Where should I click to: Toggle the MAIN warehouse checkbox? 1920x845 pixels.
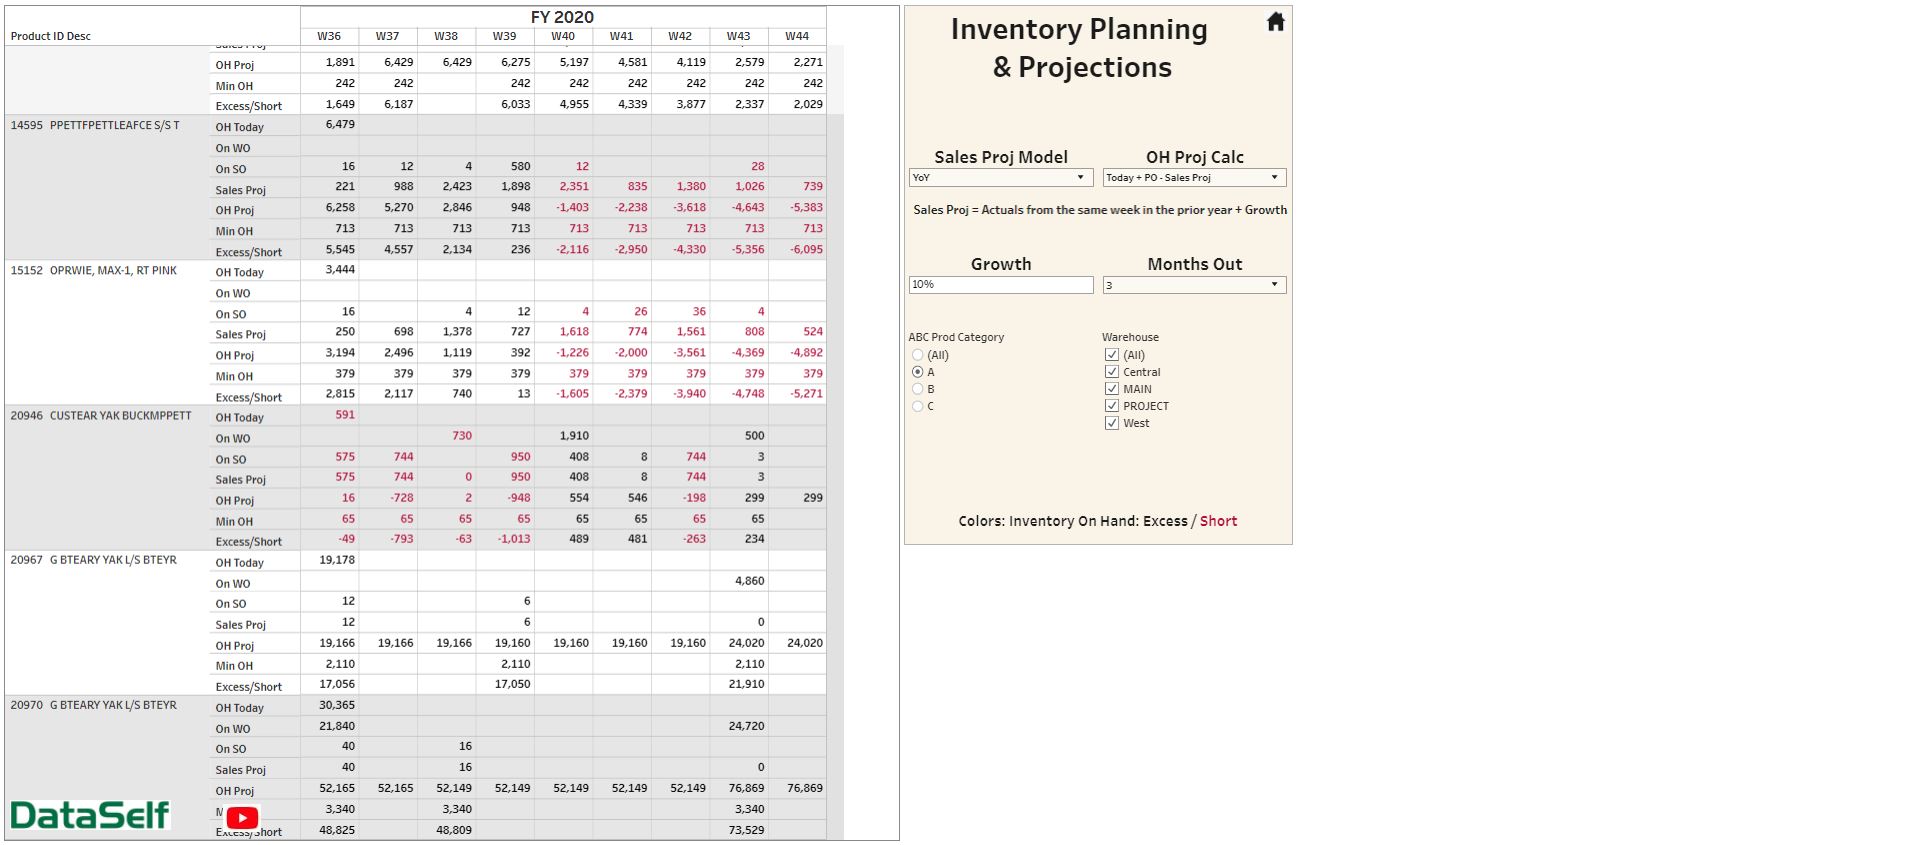tap(1112, 389)
